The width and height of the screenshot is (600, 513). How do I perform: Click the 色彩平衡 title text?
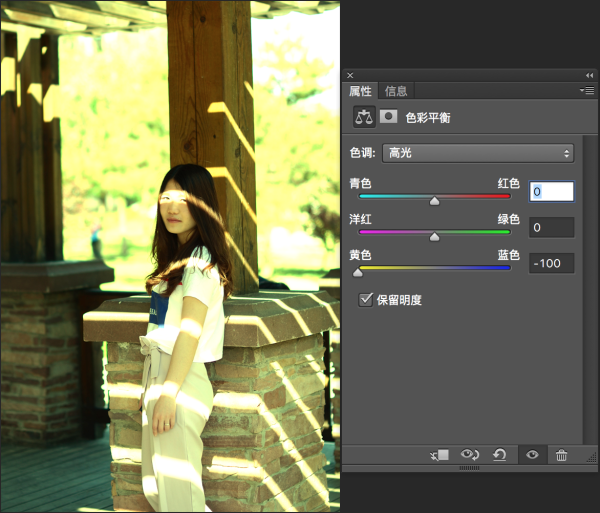428,117
